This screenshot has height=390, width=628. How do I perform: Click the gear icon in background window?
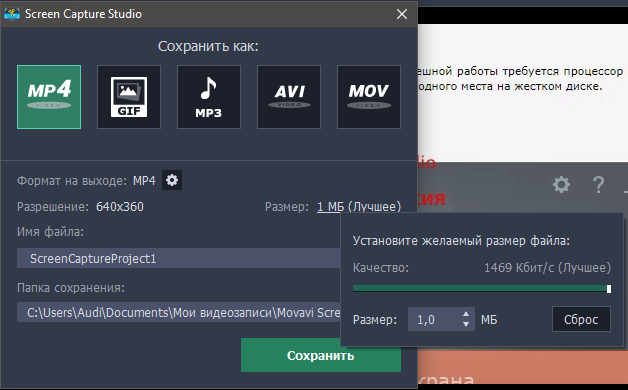pos(561,185)
